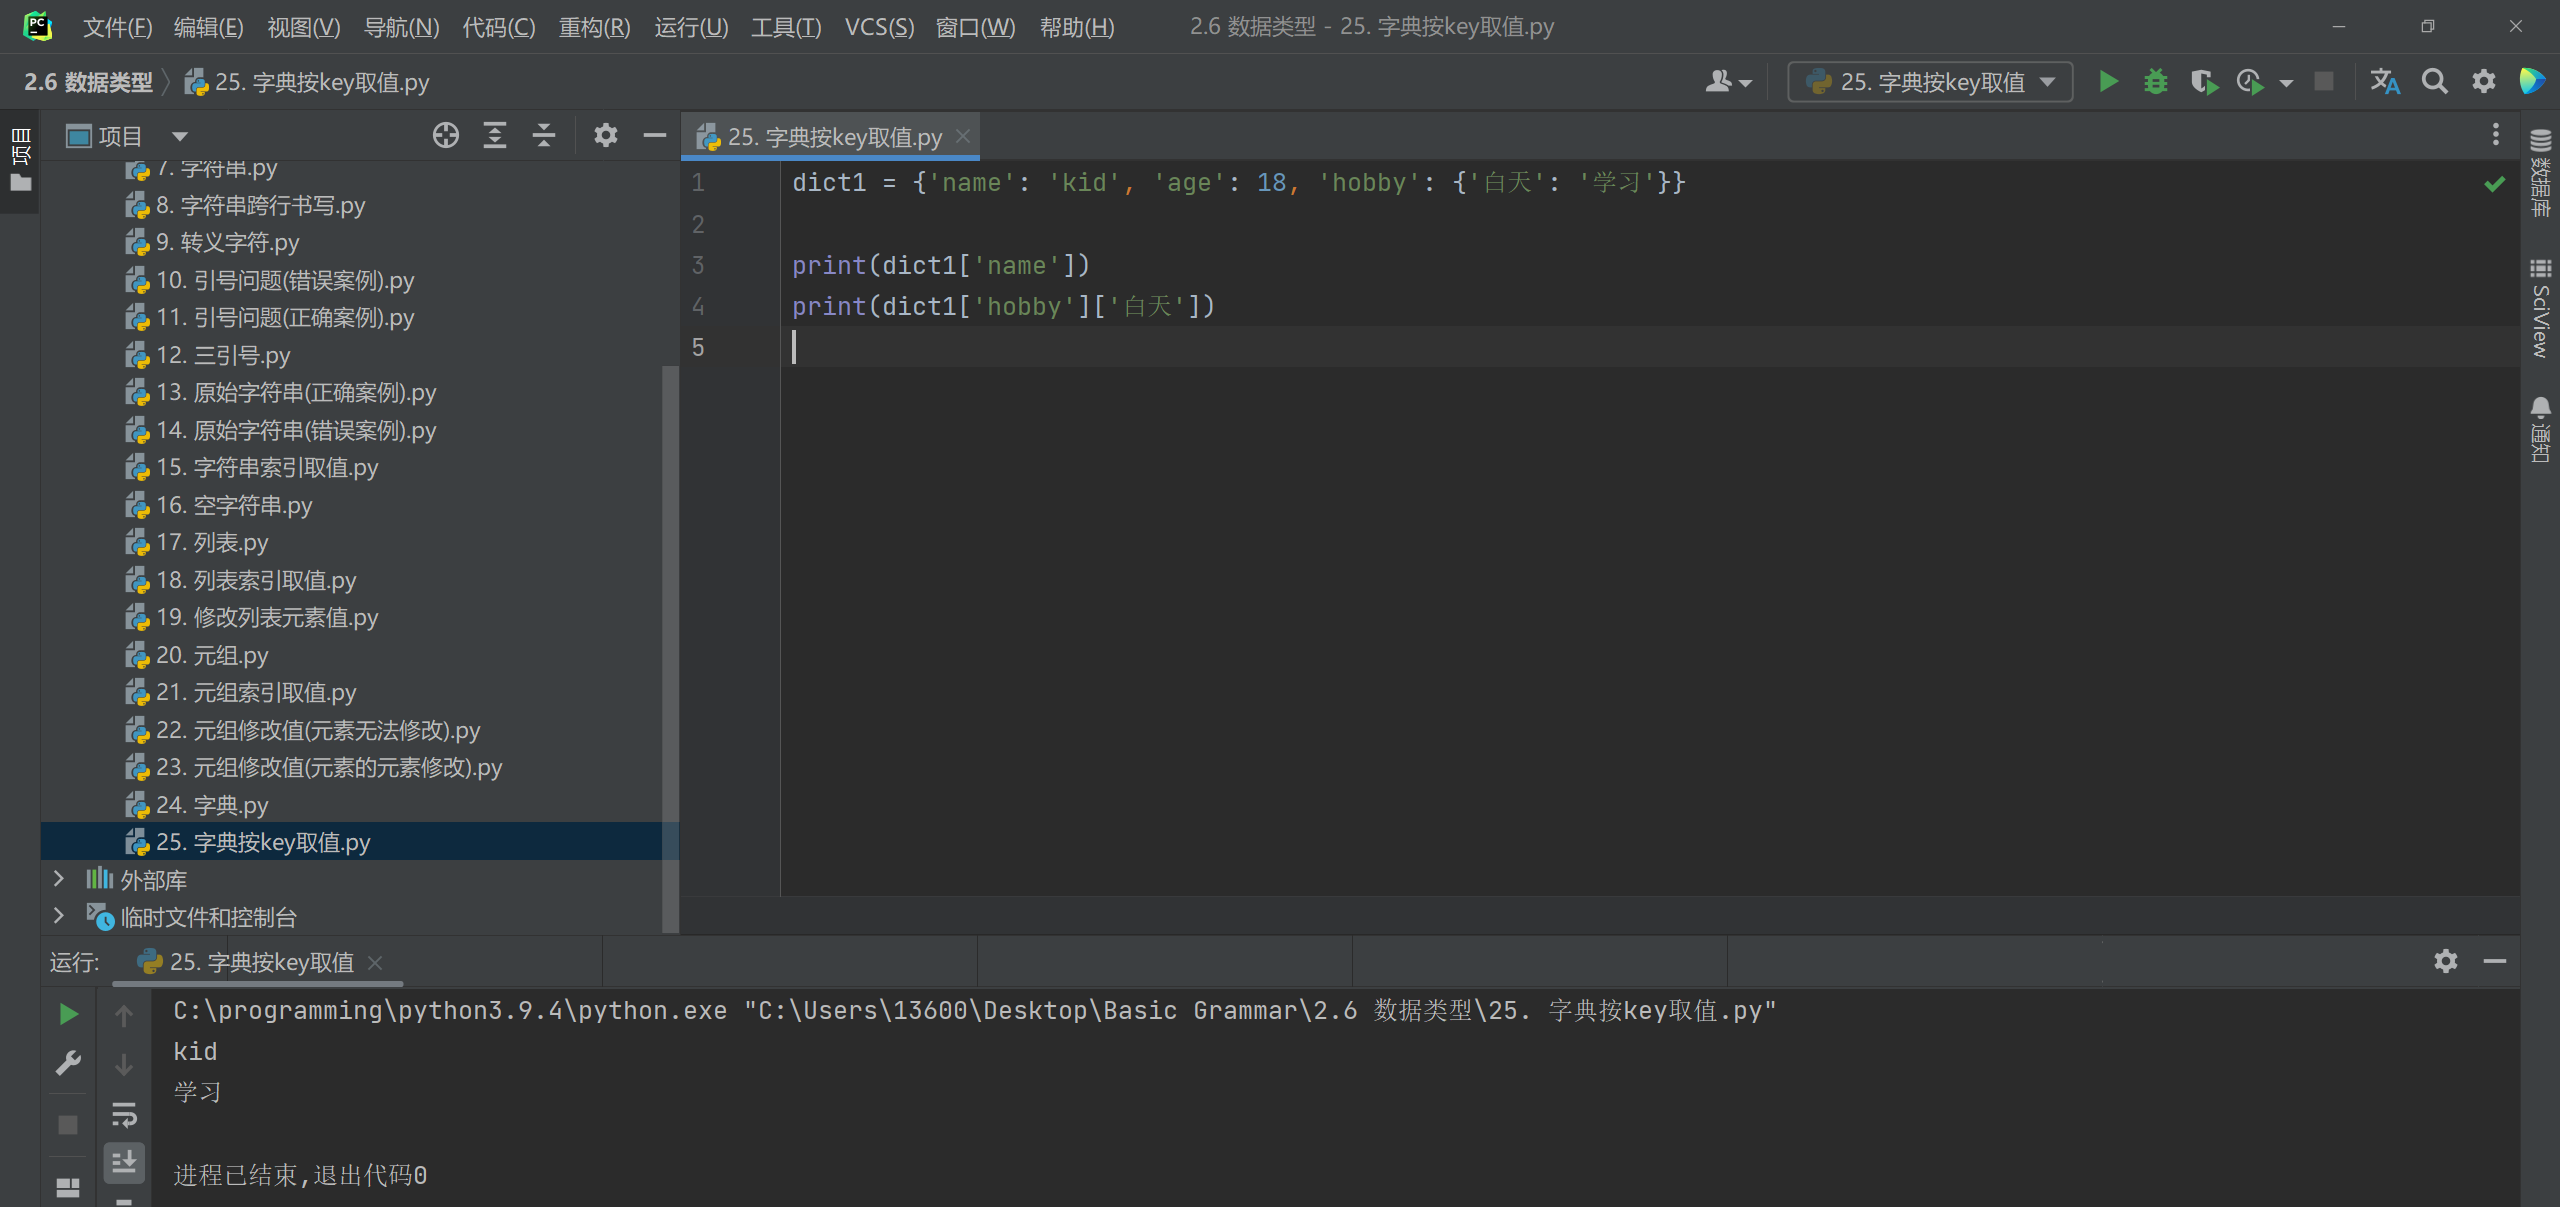Click project tree vertical scrollbar
This screenshot has width=2560, height=1207.
[x=670, y=650]
